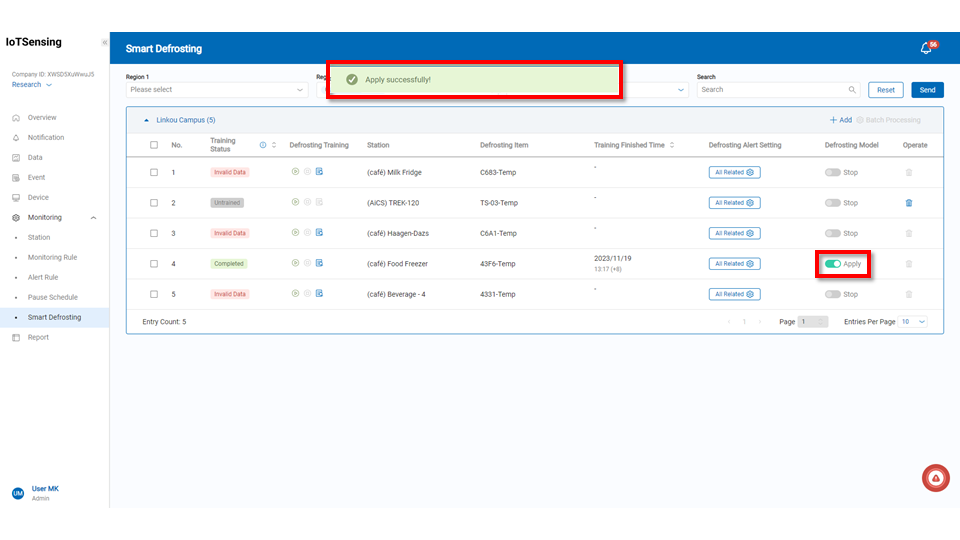Delete the TREK-120 row with trash icon
Image resolution: width=960 pixels, height=540 pixels.
(908, 203)
